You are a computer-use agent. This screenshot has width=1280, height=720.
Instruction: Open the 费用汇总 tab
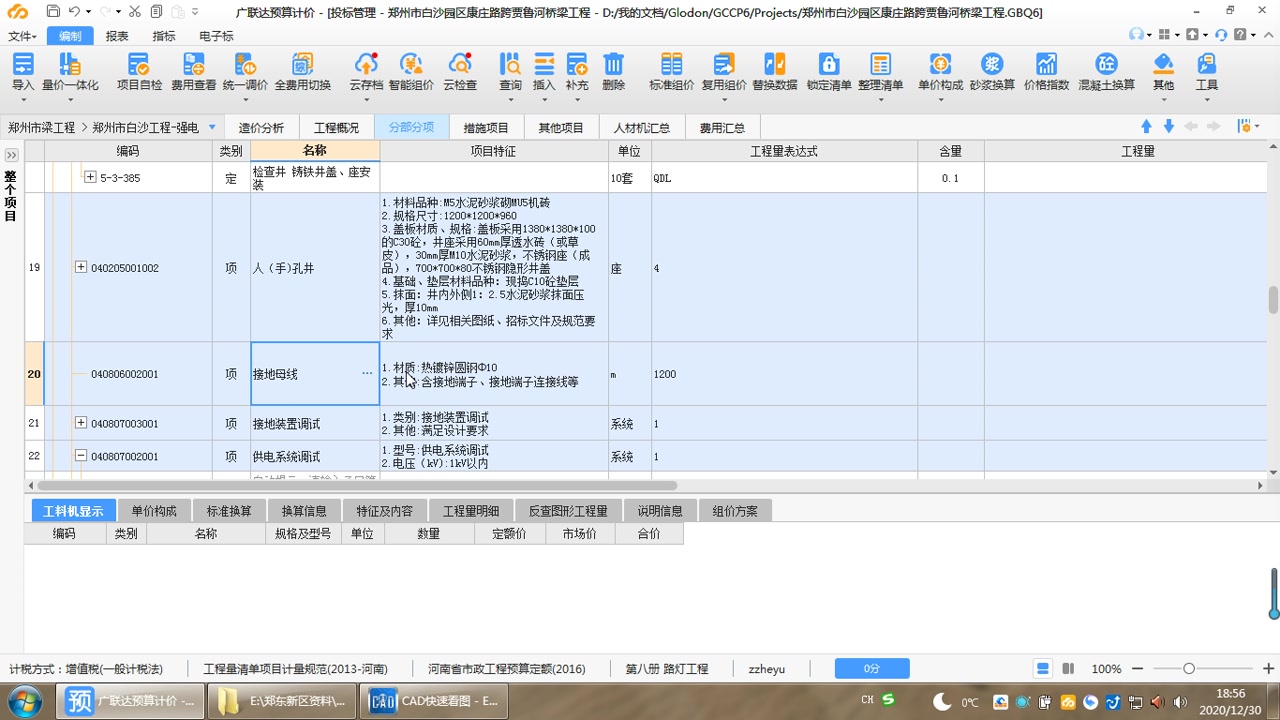tap(722, 128)
